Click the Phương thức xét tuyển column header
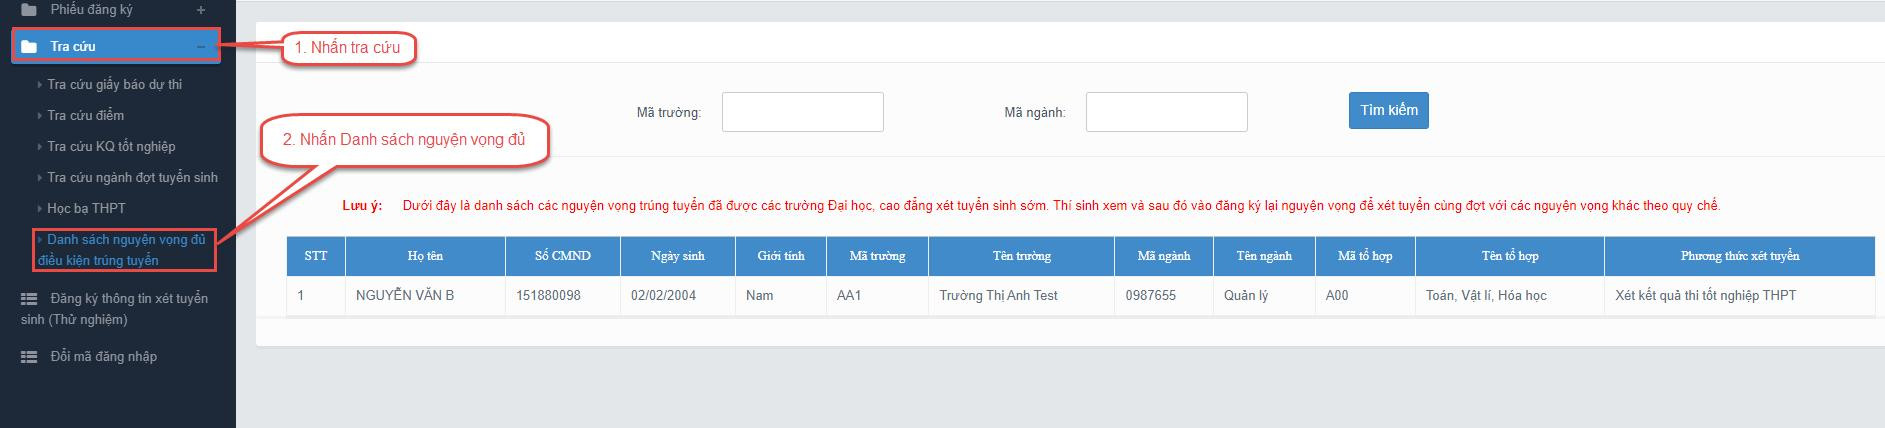This screenshot has height=428, width=1885. [x=1739, y=256]
